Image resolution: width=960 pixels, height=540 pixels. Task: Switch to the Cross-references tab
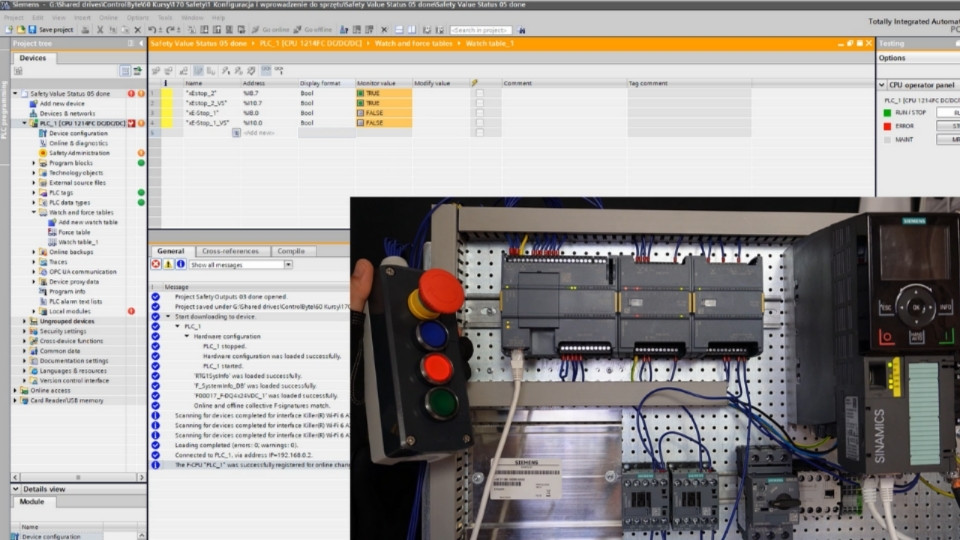coord(230,251)
